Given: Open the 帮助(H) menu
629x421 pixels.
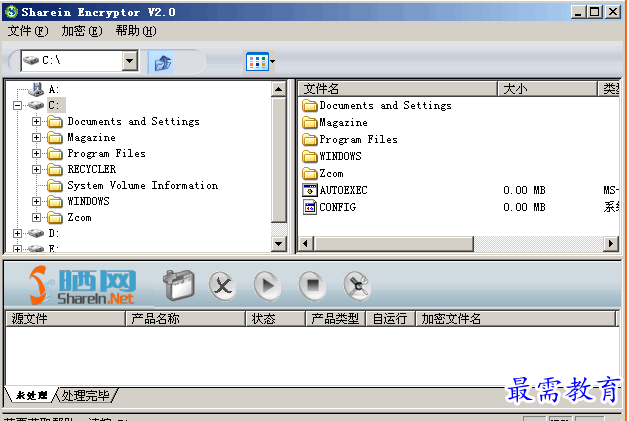Looking at the screenshot, I should click(136, 31).
